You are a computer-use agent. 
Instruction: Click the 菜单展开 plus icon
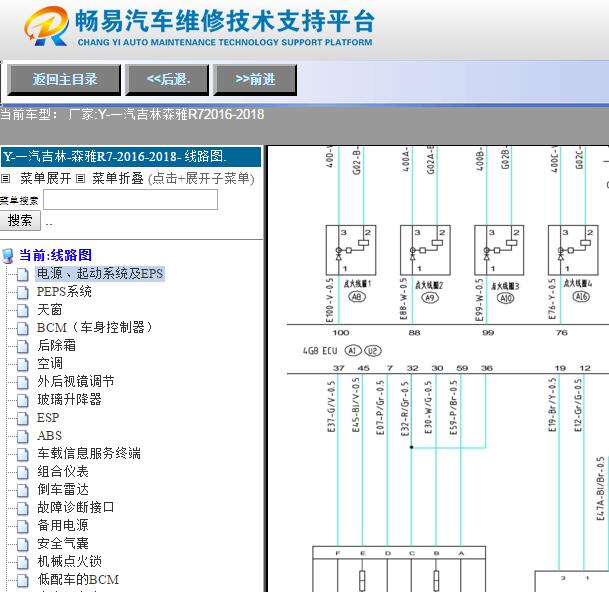tap(5, 179)
